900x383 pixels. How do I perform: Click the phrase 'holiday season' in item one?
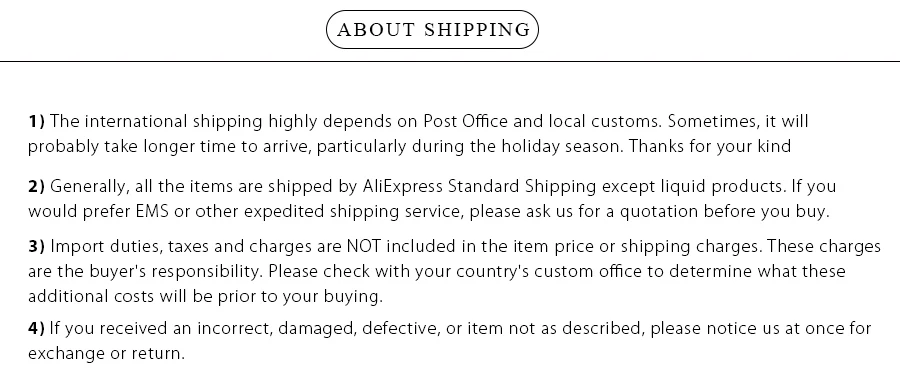tap(561, 147)
